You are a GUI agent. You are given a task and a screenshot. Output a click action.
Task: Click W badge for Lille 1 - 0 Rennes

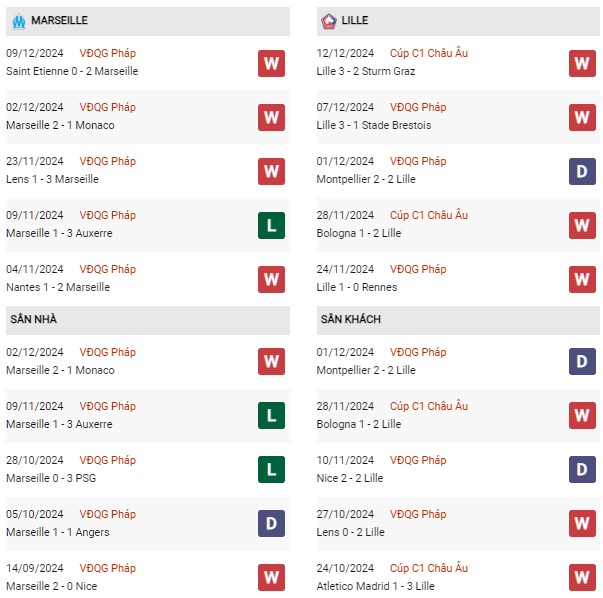[x=582, y=280]
